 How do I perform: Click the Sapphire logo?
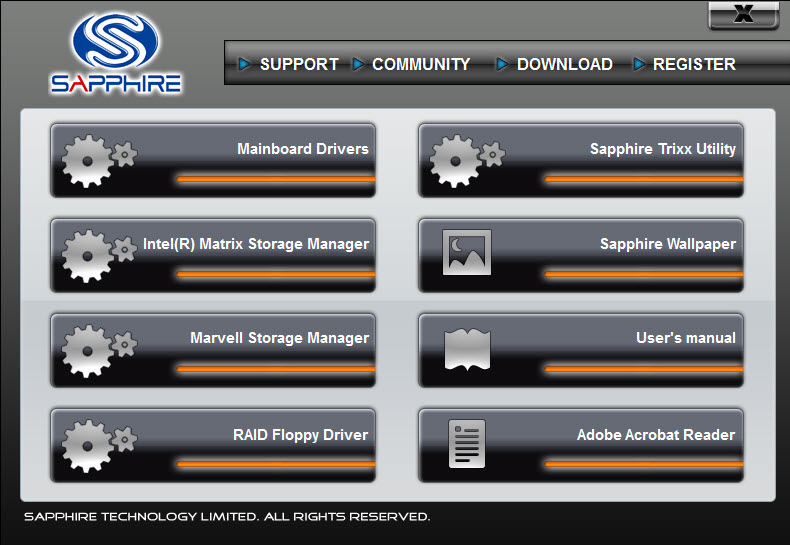pyautogui.click(x=116, y=53)
